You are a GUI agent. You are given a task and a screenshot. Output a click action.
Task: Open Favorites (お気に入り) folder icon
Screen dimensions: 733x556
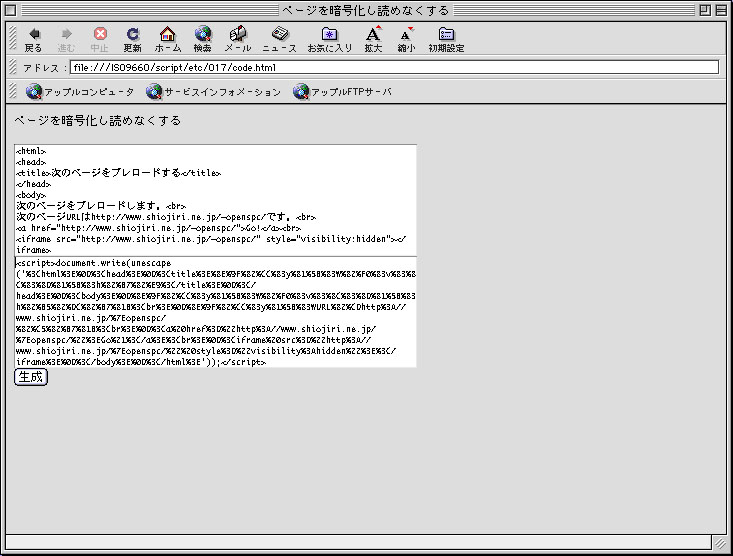click(330, 39)
